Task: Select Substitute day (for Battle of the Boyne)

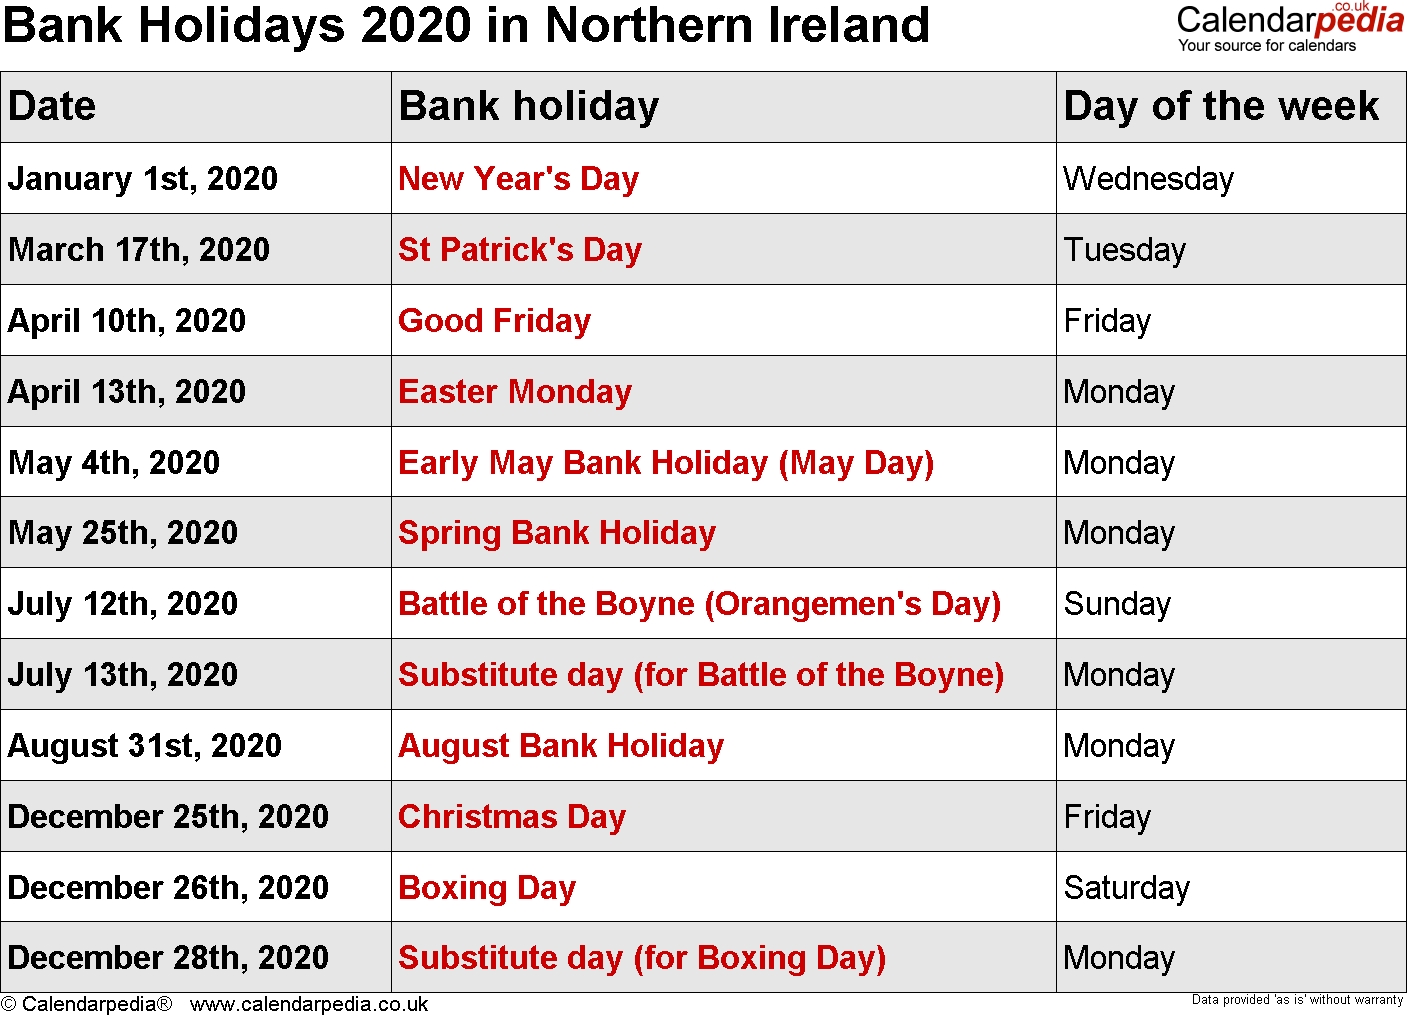Action: click(x=701, y=675)
